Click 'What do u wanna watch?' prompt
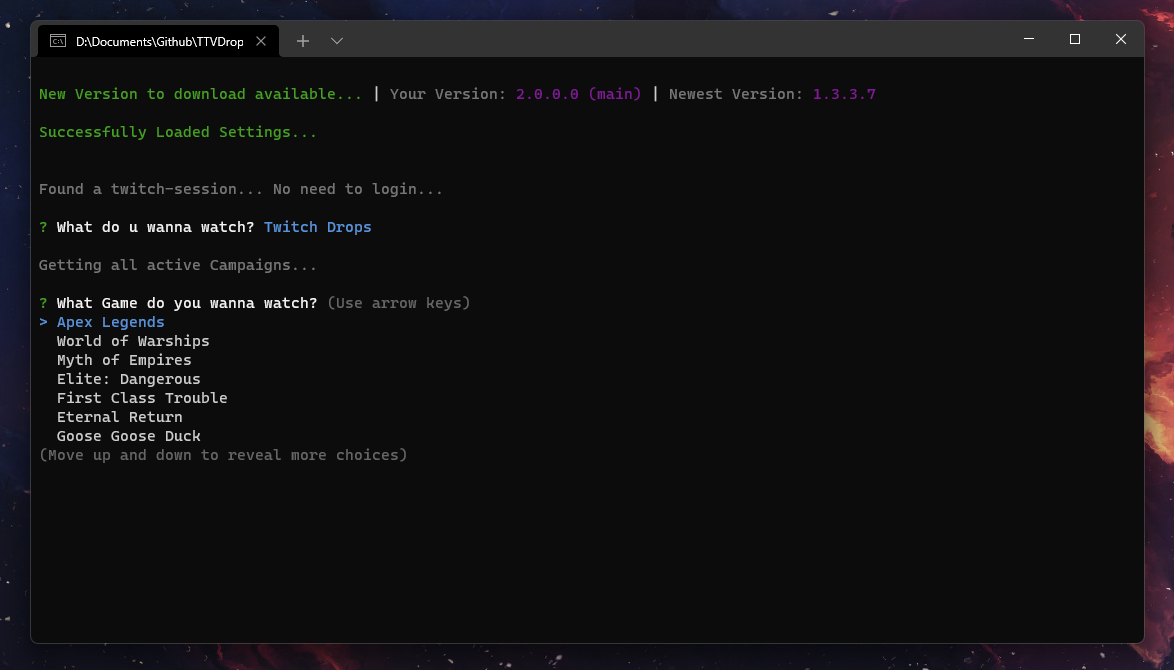 coord(155,227)
